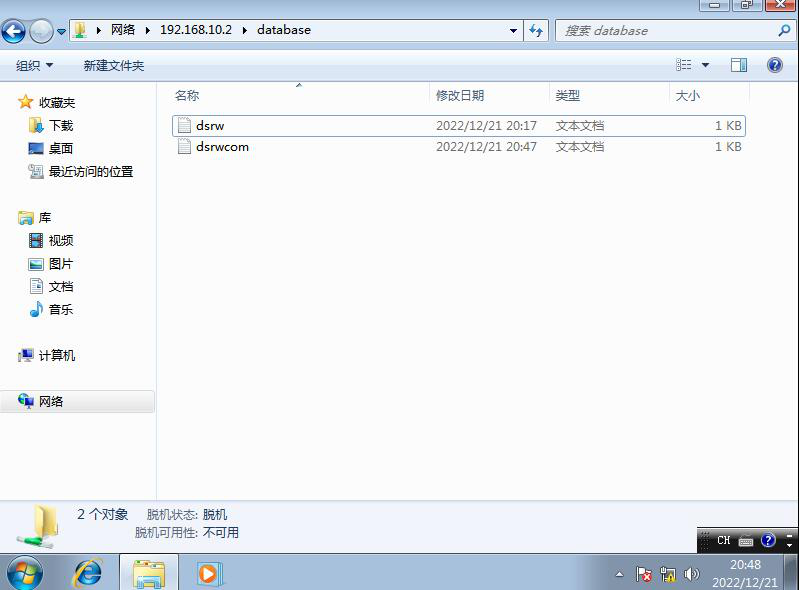Screen dimensions: 799x590
Task: Open 桌面 in favorites
Action: click(61, 148)
